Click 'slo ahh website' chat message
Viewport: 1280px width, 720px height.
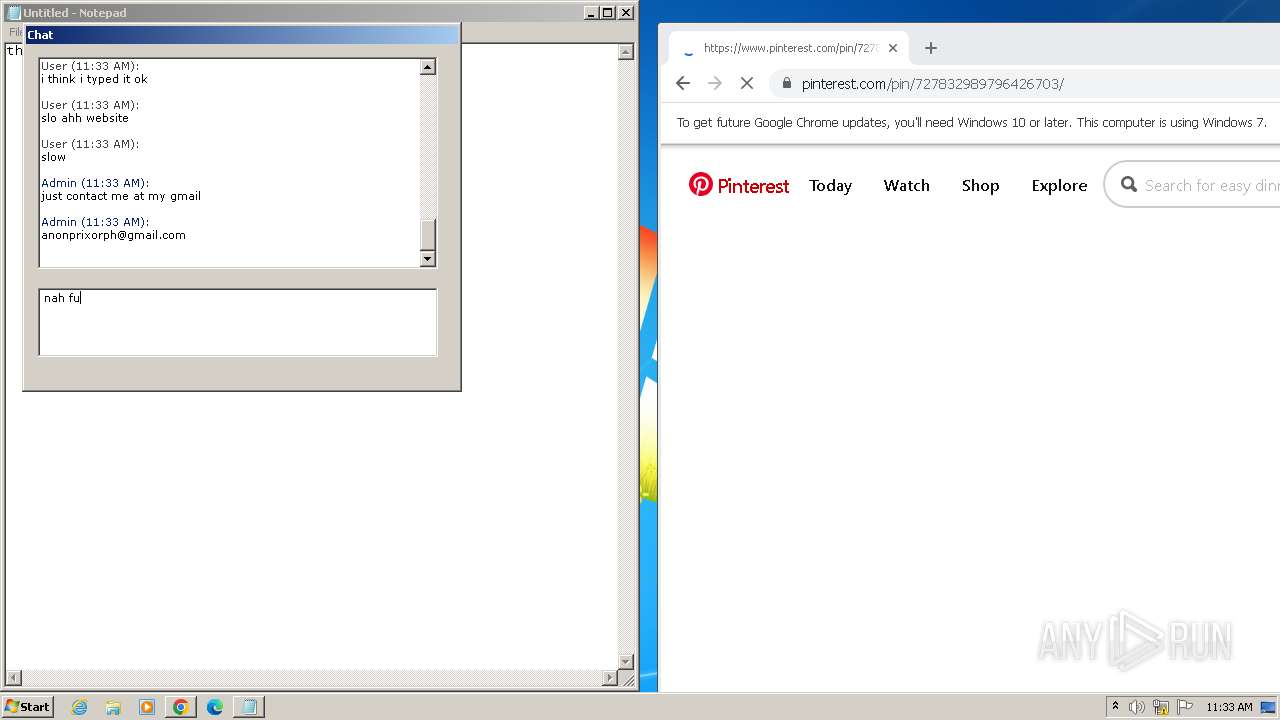point(85,118)
